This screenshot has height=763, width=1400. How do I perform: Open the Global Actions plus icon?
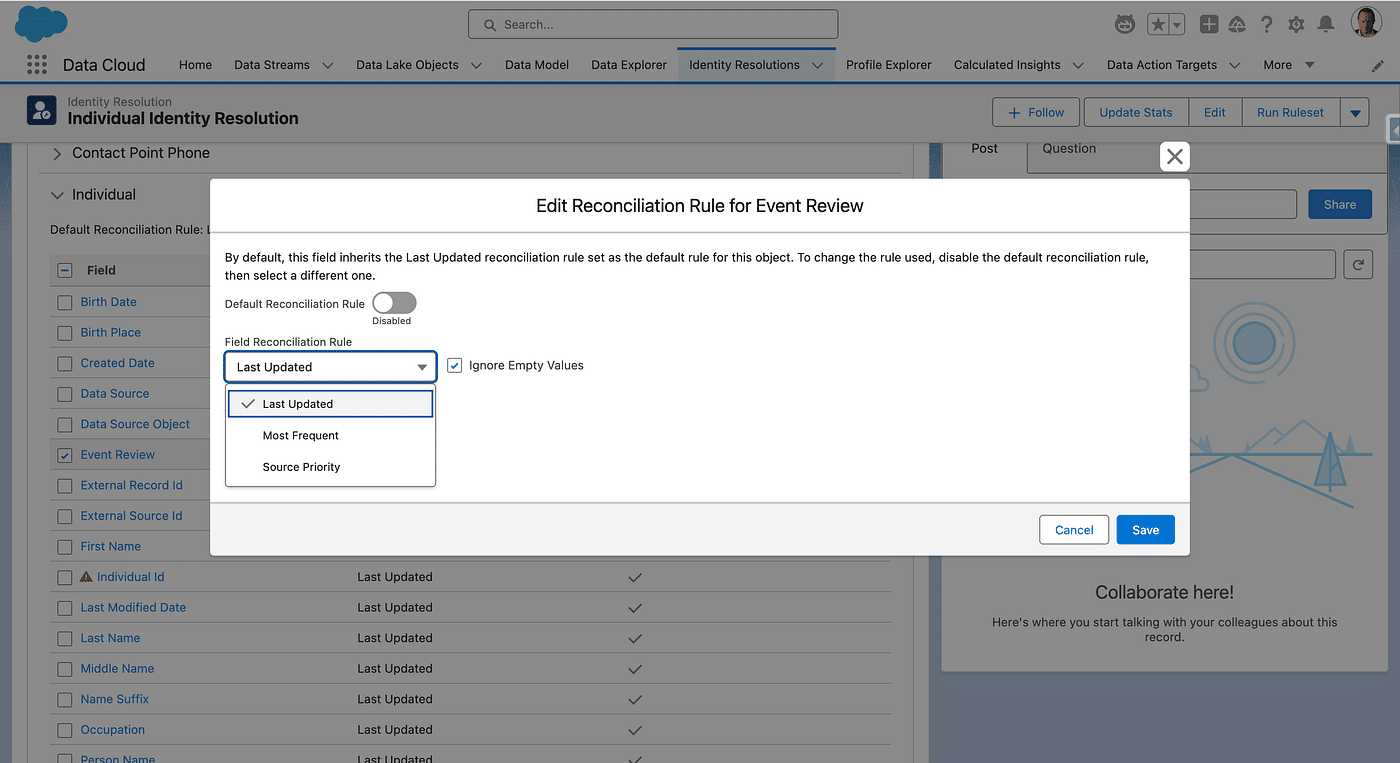(x=1209, y=24)
